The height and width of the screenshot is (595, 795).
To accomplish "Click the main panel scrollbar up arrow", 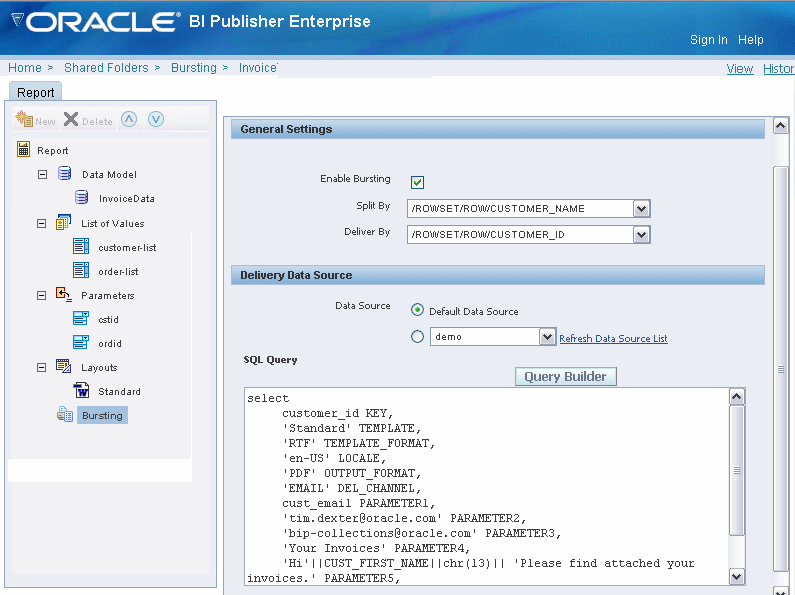I will point(781,125).
